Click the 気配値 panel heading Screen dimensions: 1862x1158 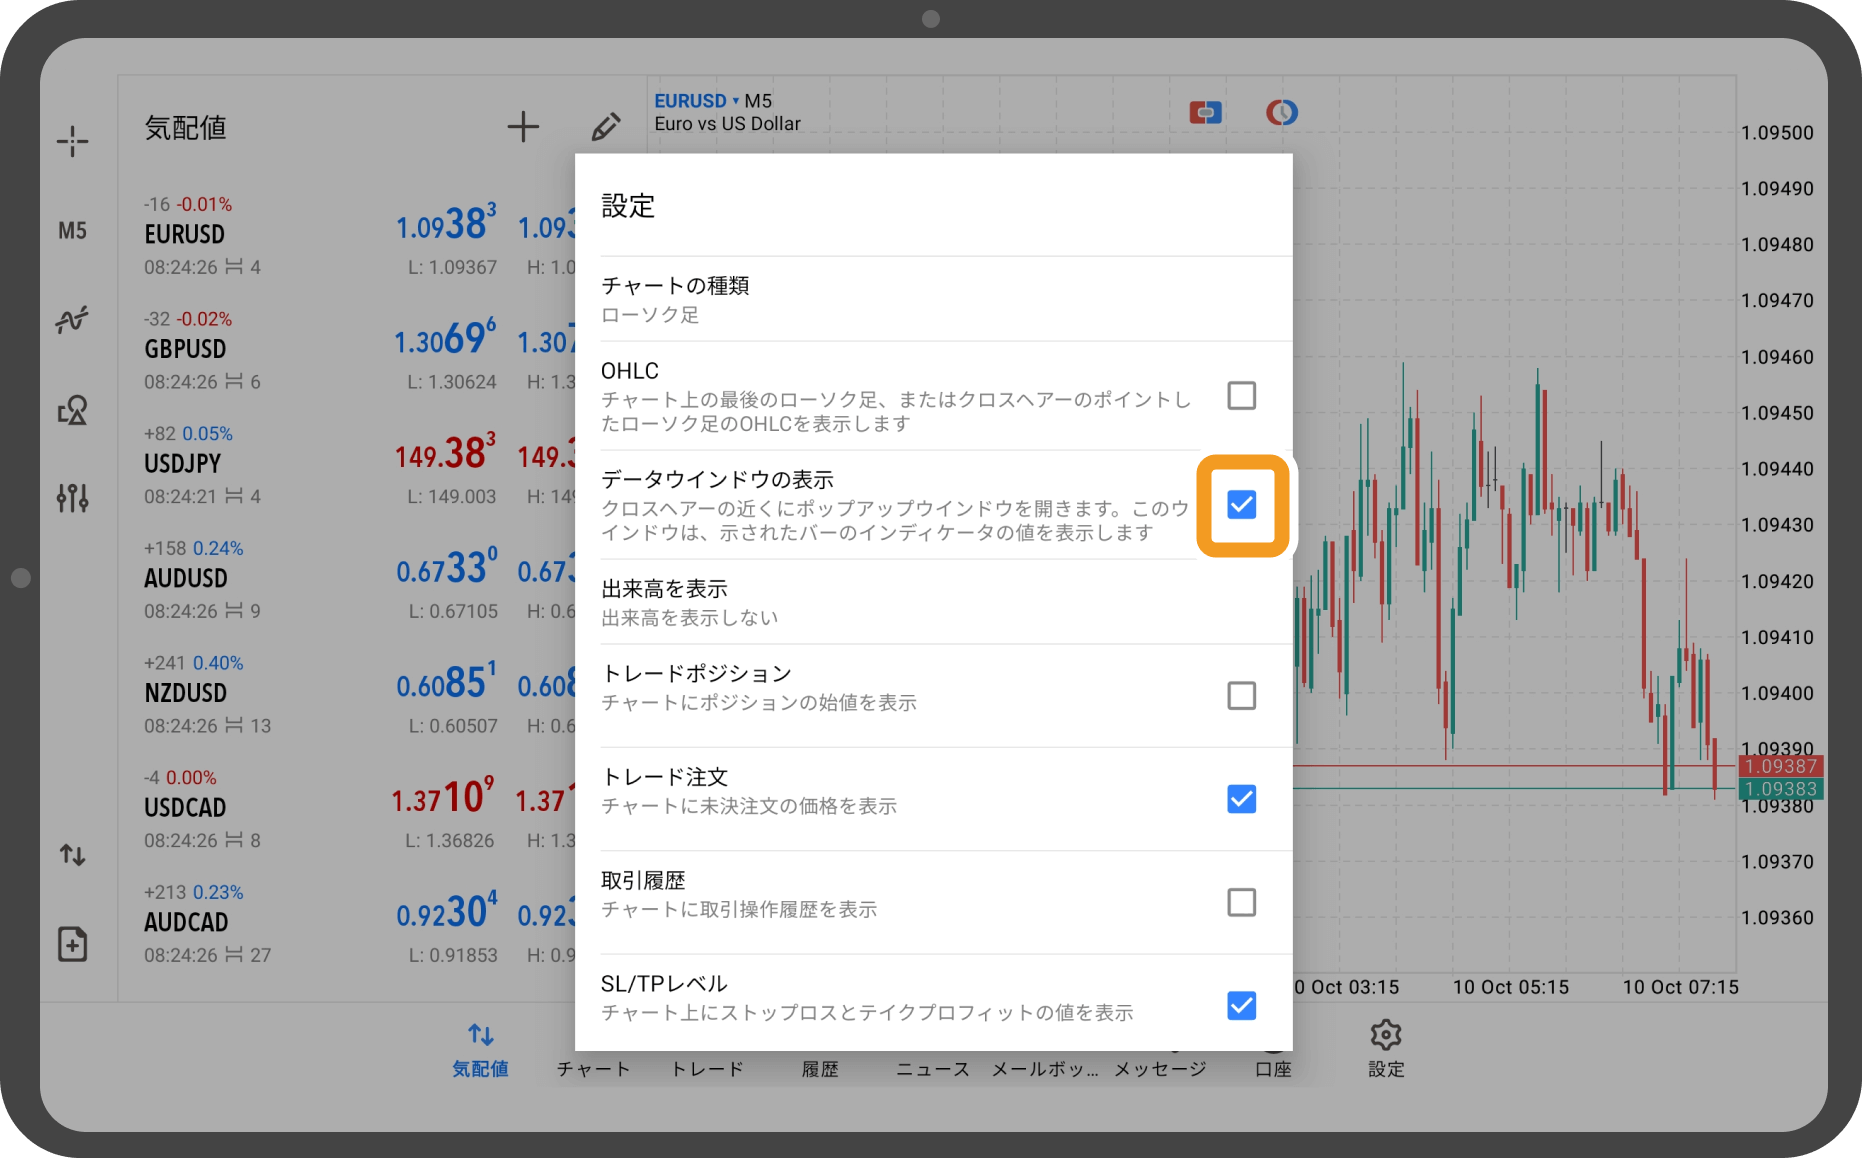pyautogui.click(x=185, y=128)
